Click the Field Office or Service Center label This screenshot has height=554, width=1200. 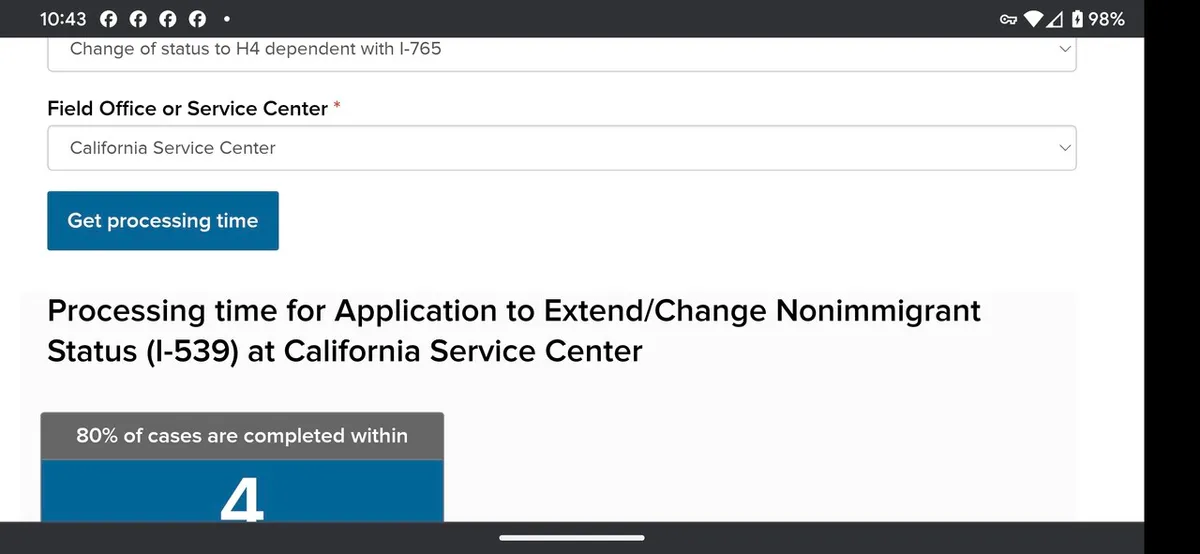pos(188,108)
